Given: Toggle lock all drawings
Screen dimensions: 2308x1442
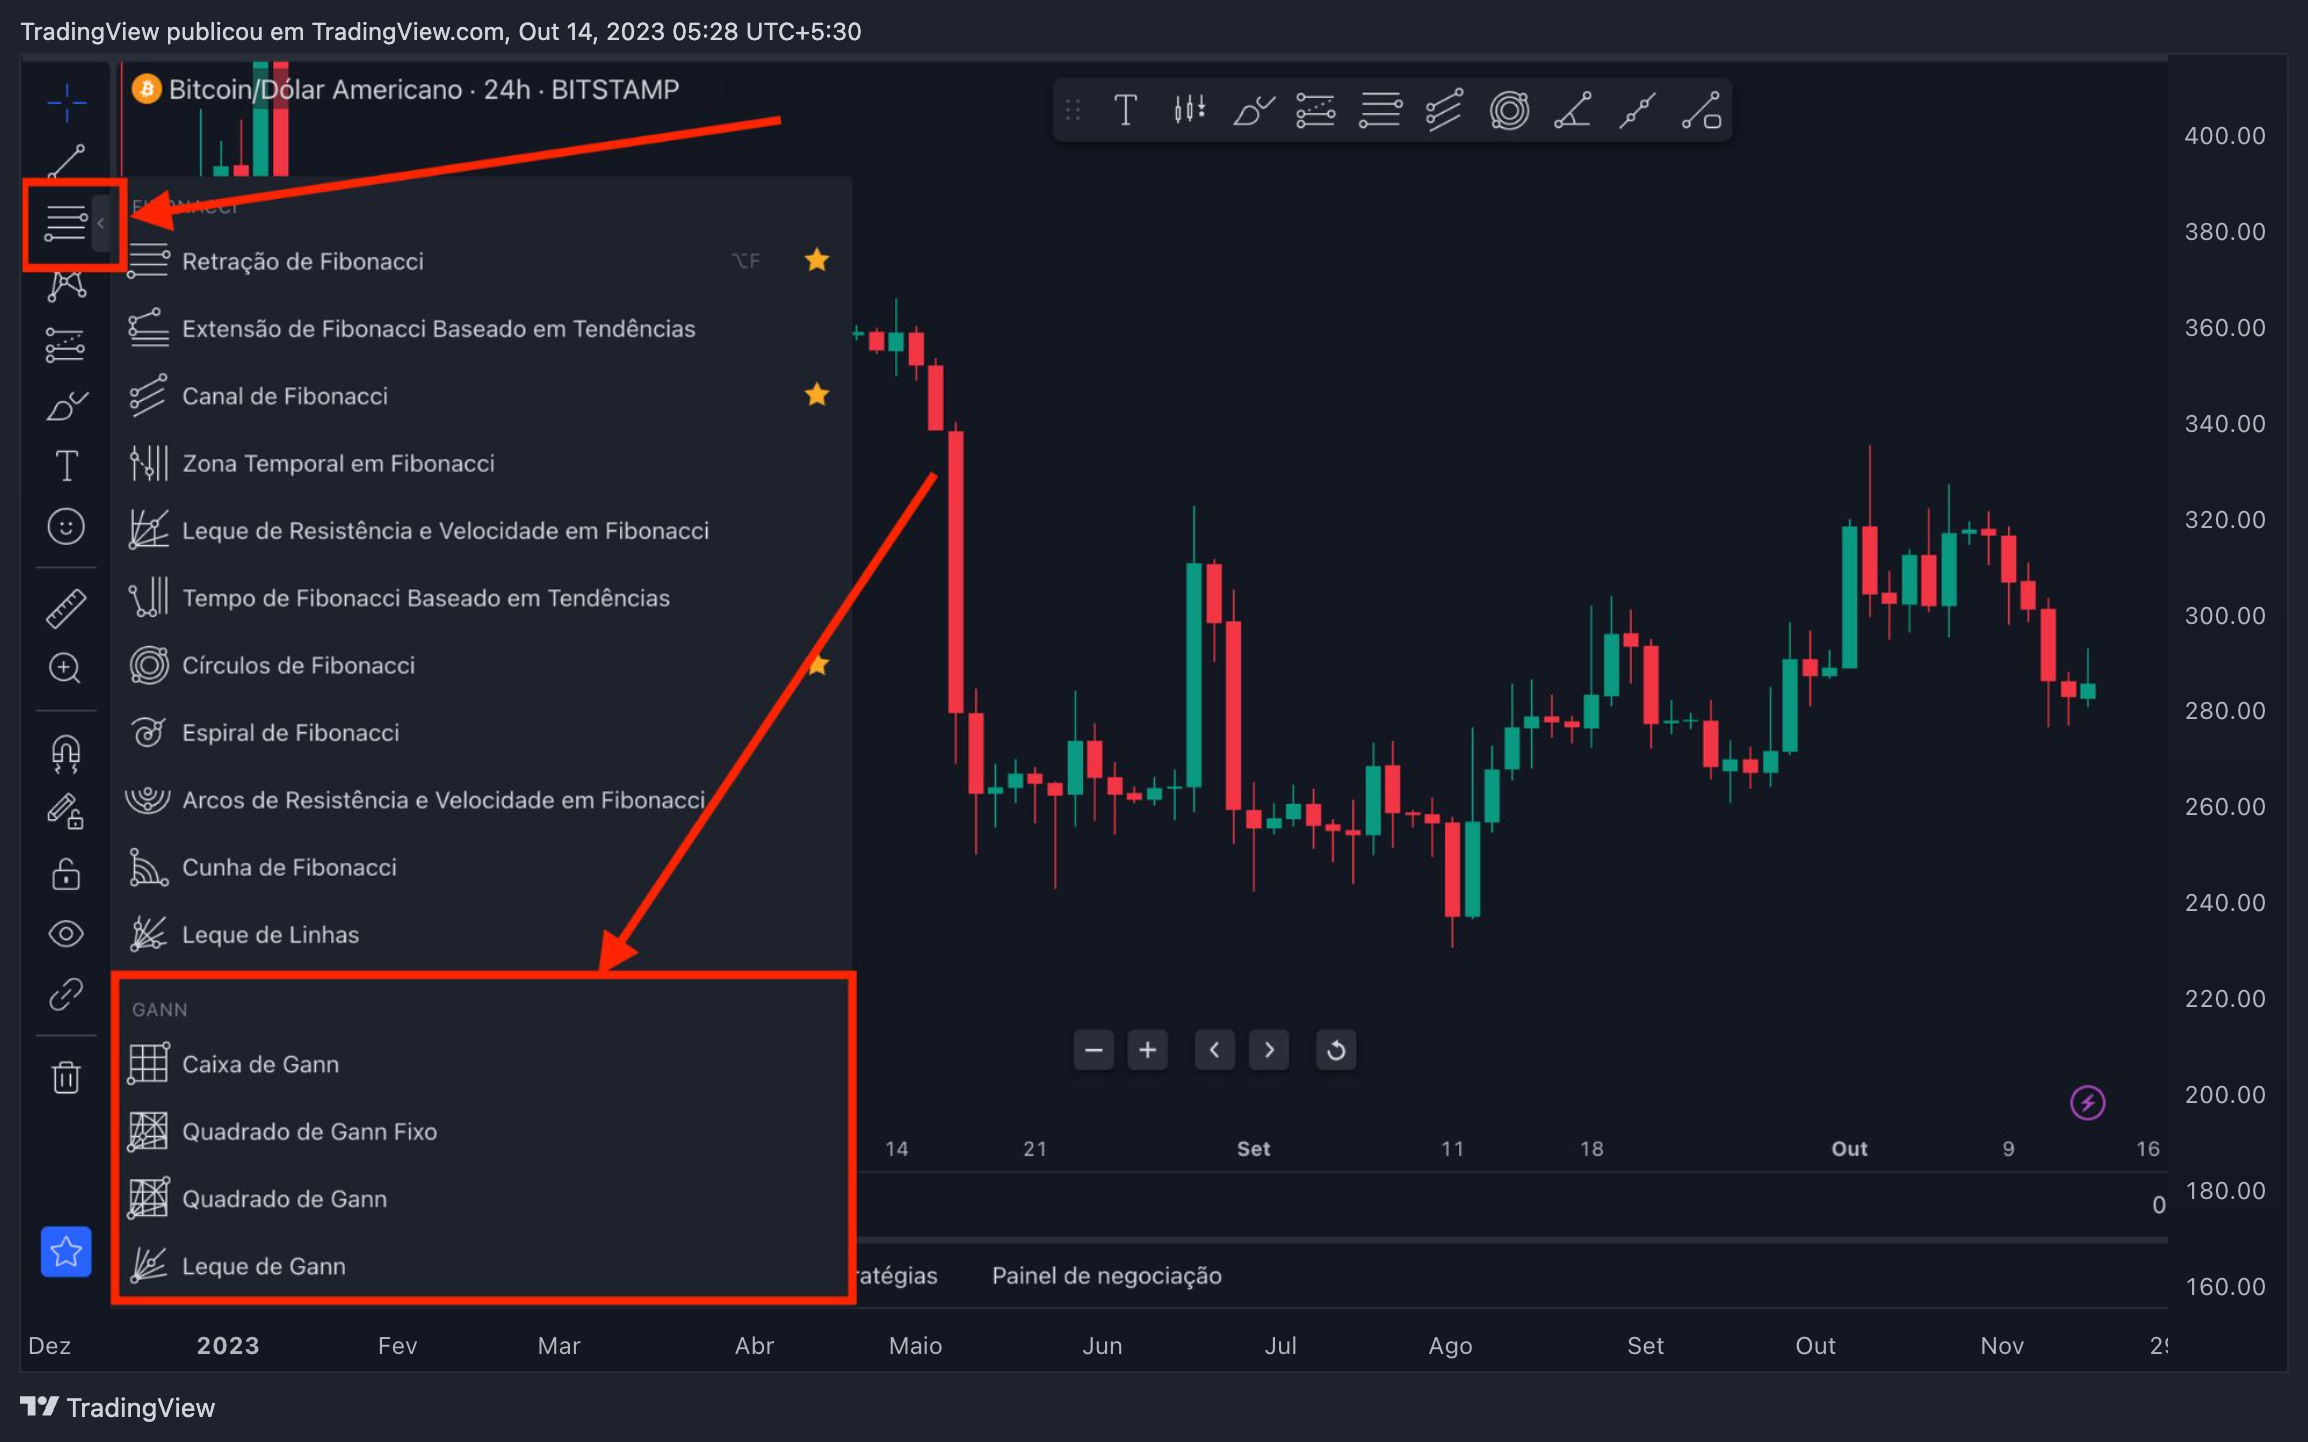Looking at the screenshot, I should 66,873.
